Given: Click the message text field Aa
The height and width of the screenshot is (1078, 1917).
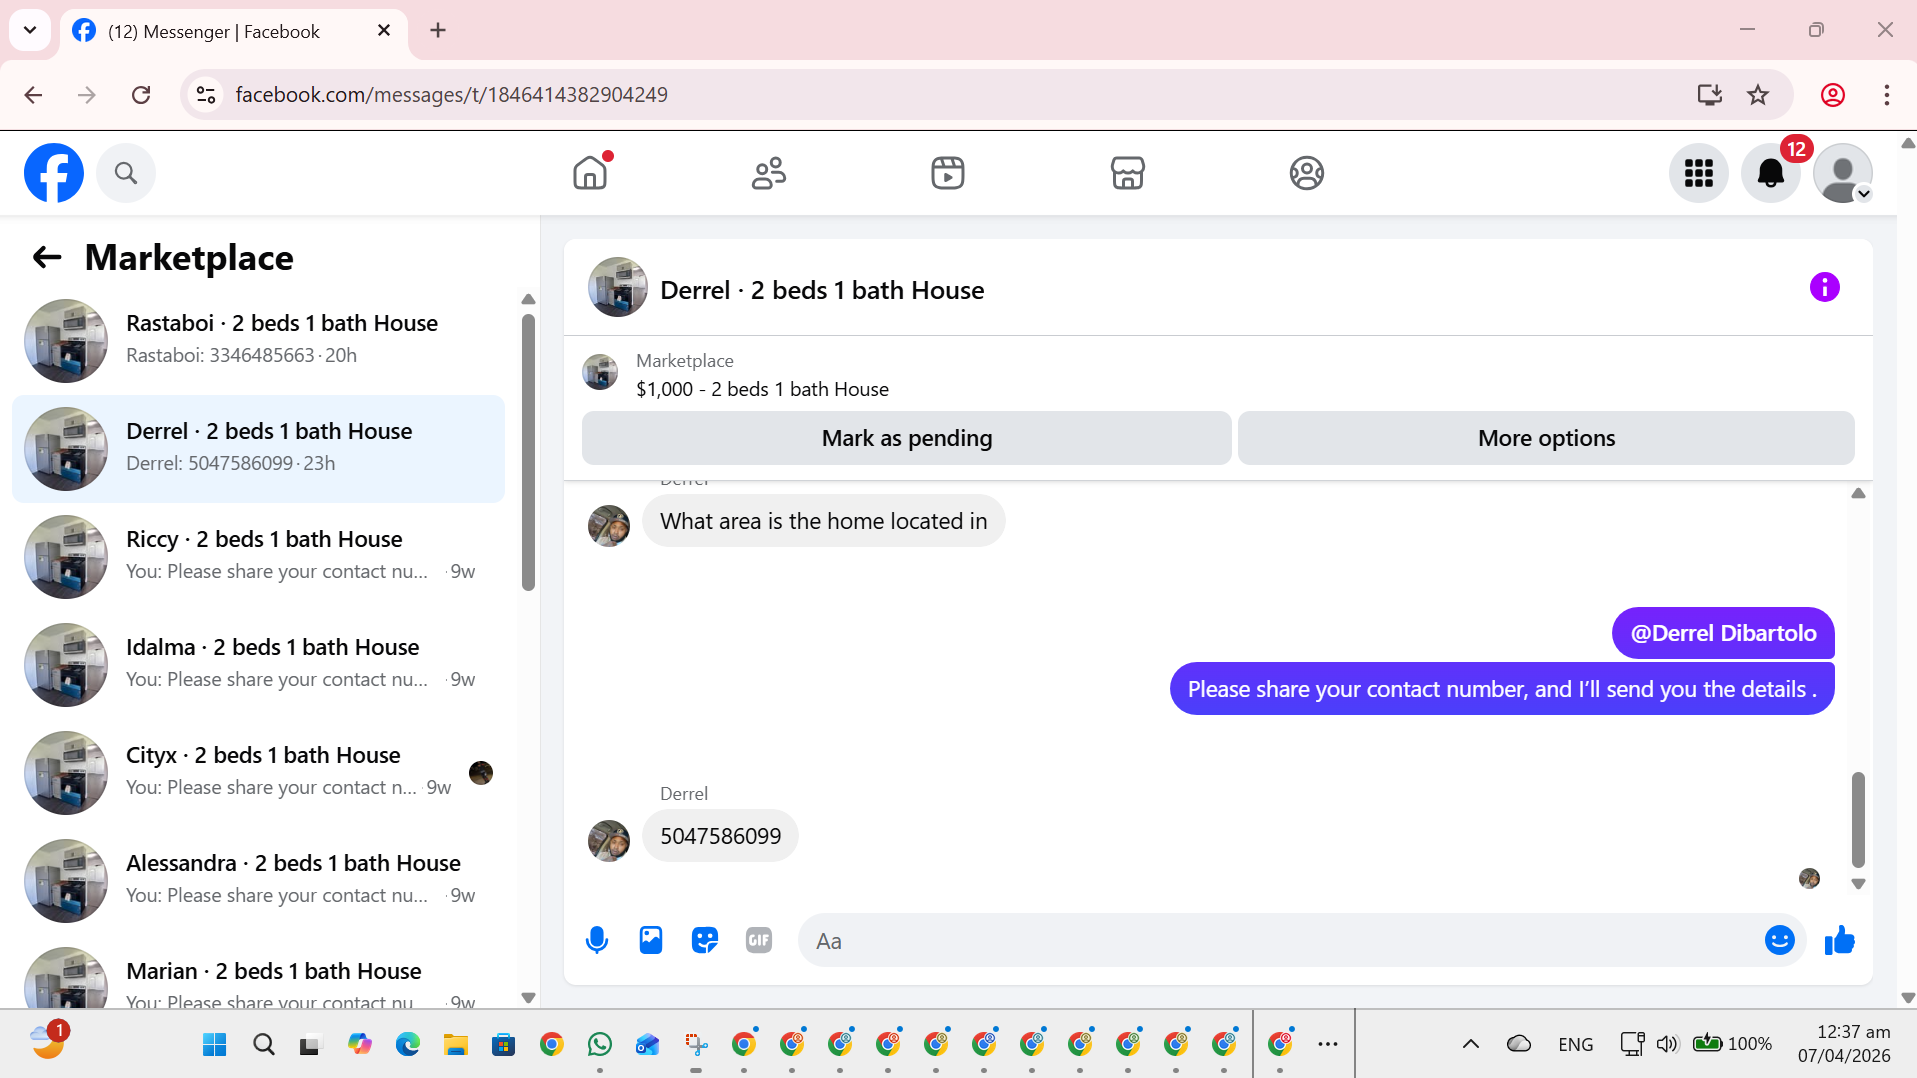Looking at the screenshot, I should 1280,940.
